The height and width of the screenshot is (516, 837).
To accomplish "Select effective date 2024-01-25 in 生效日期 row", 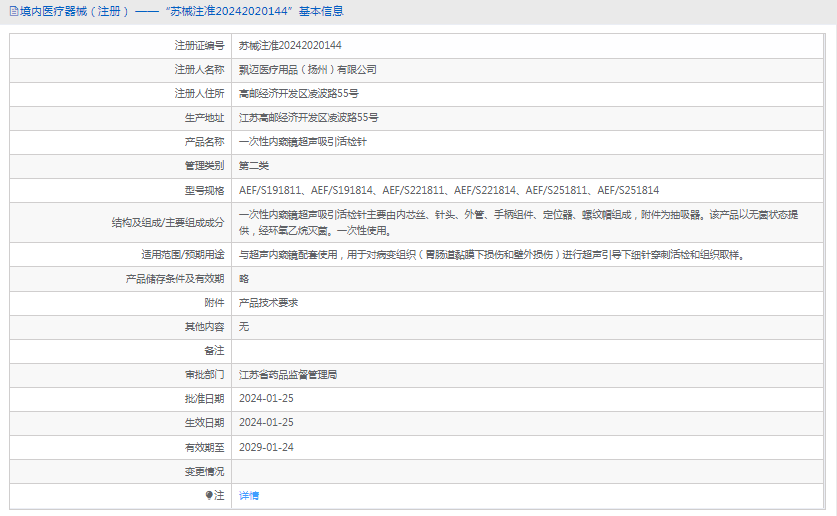I will (x=266, y=423).
